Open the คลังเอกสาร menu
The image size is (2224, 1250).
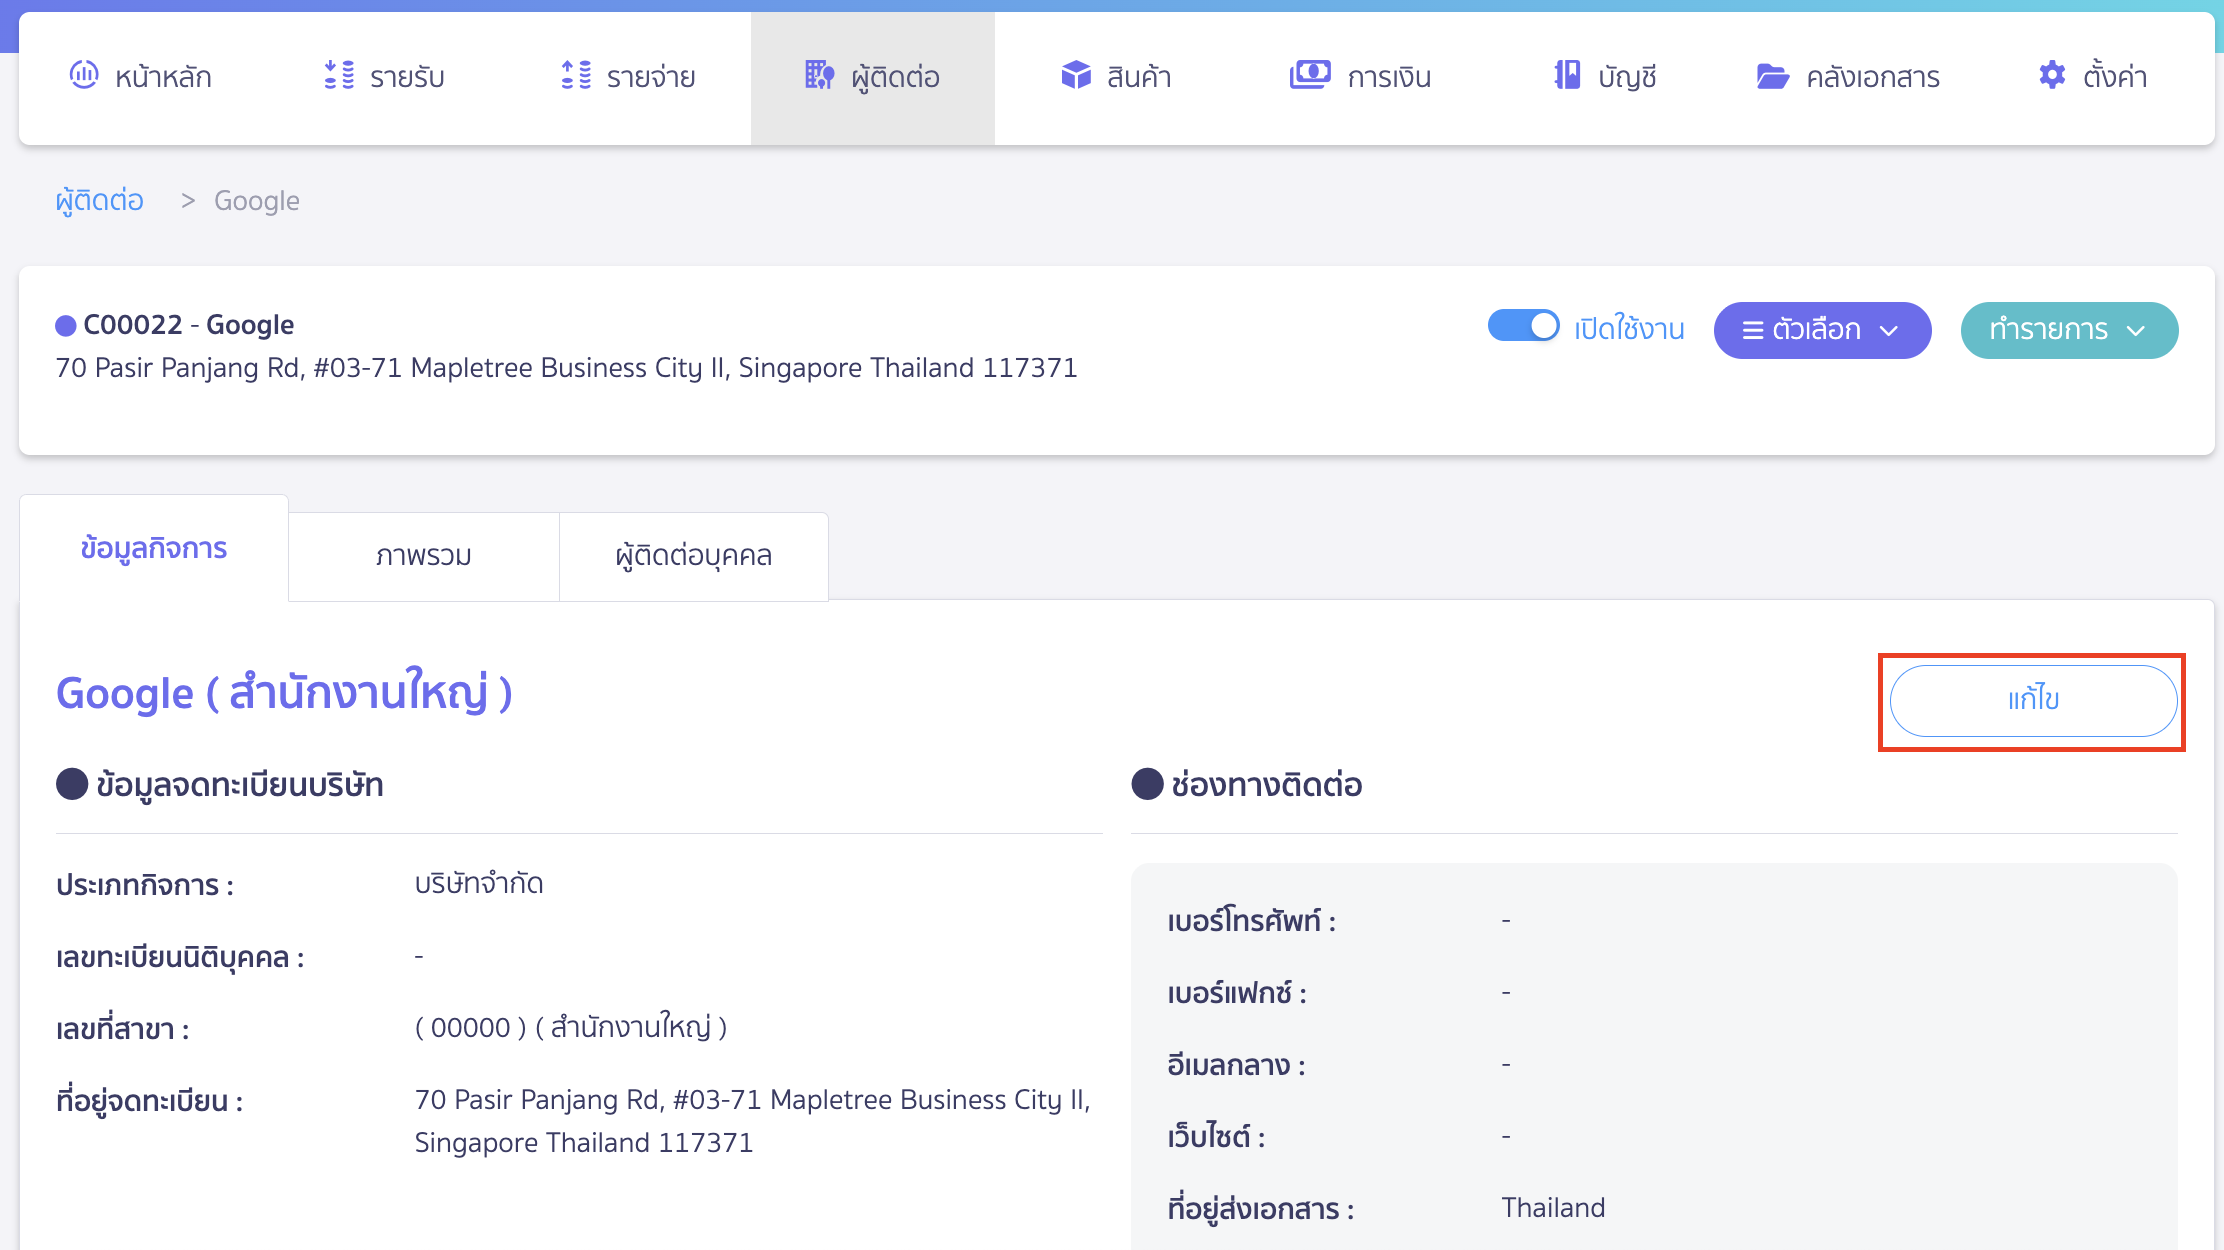(1848, 77)
